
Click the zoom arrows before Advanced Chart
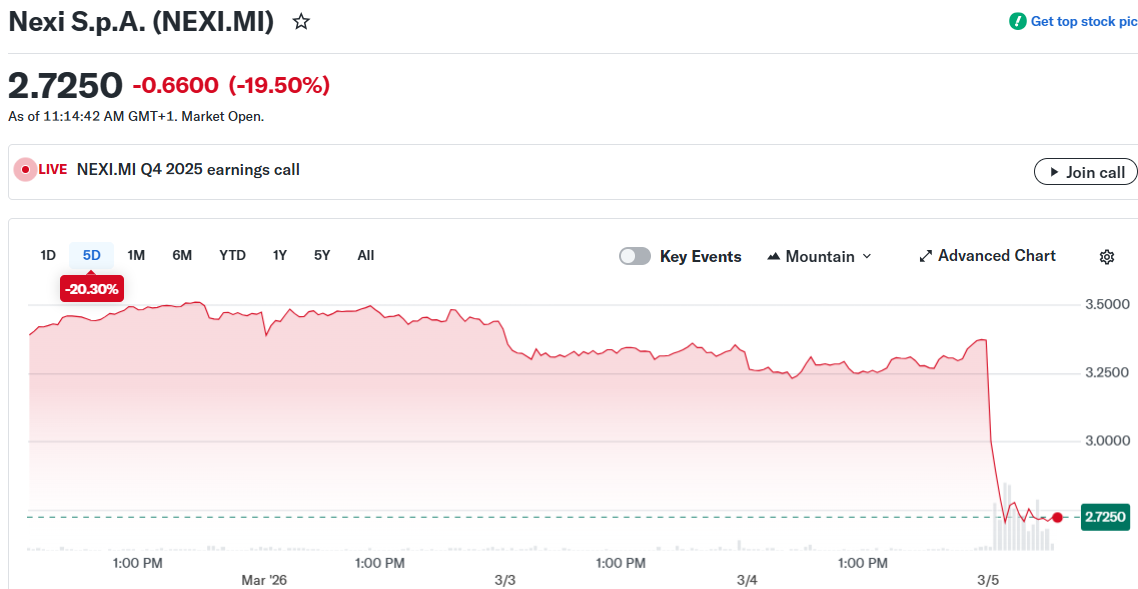click(924, 255)
